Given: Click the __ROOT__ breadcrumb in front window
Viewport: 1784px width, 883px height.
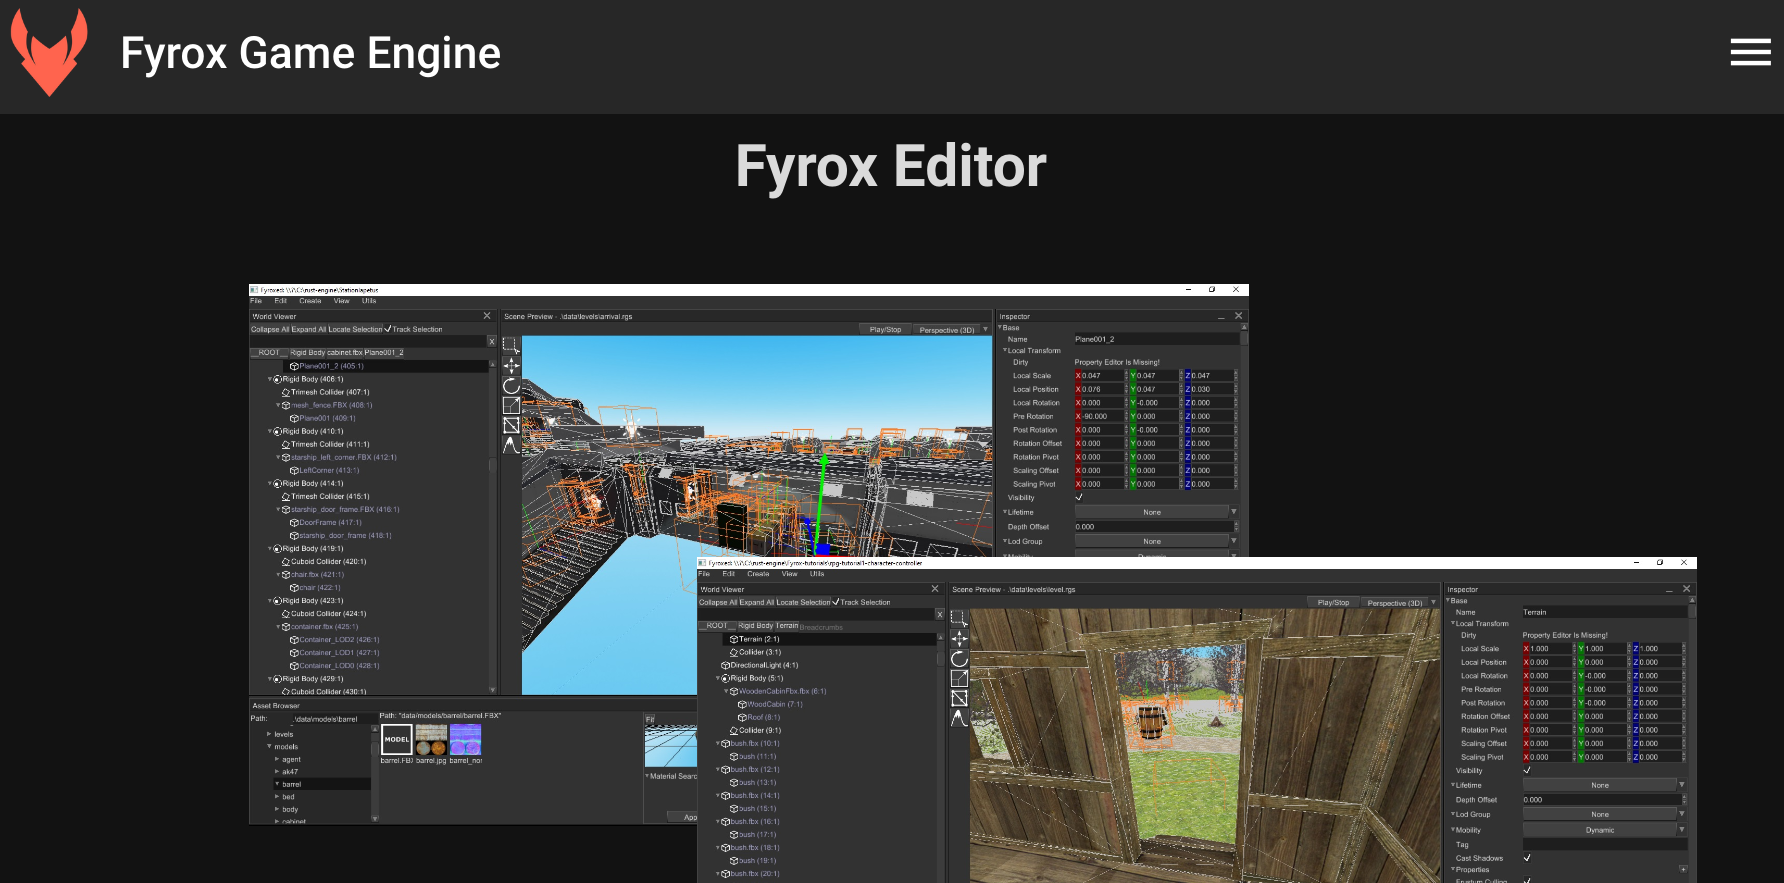Looking at the screenshot, I should tap(715, 626).
